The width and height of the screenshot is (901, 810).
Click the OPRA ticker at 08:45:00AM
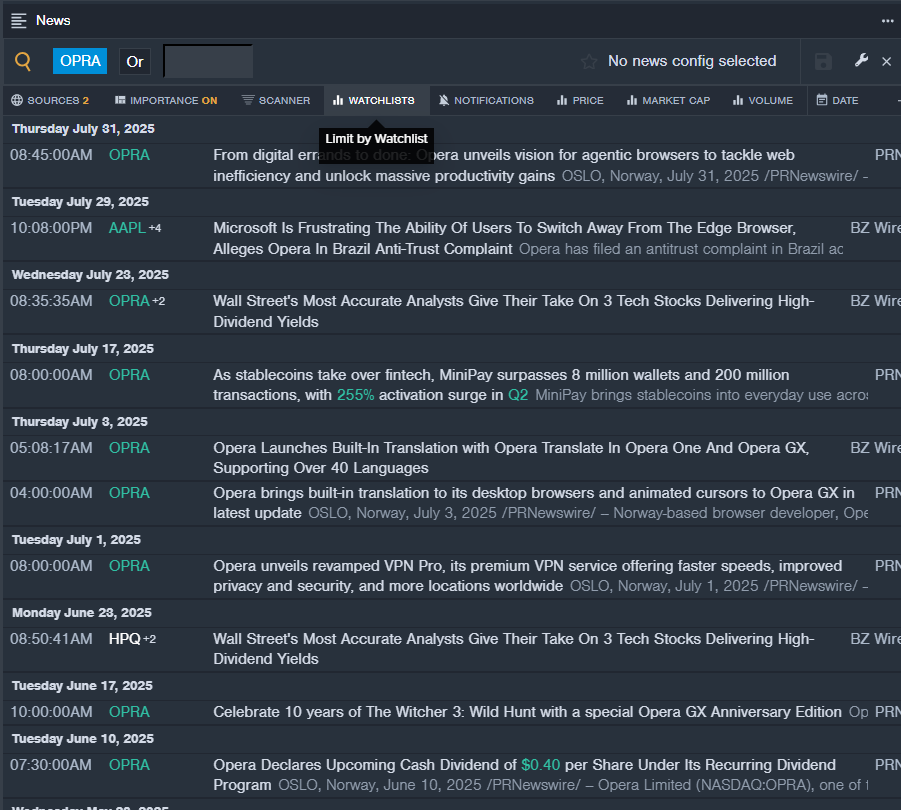tap(129, 155)
